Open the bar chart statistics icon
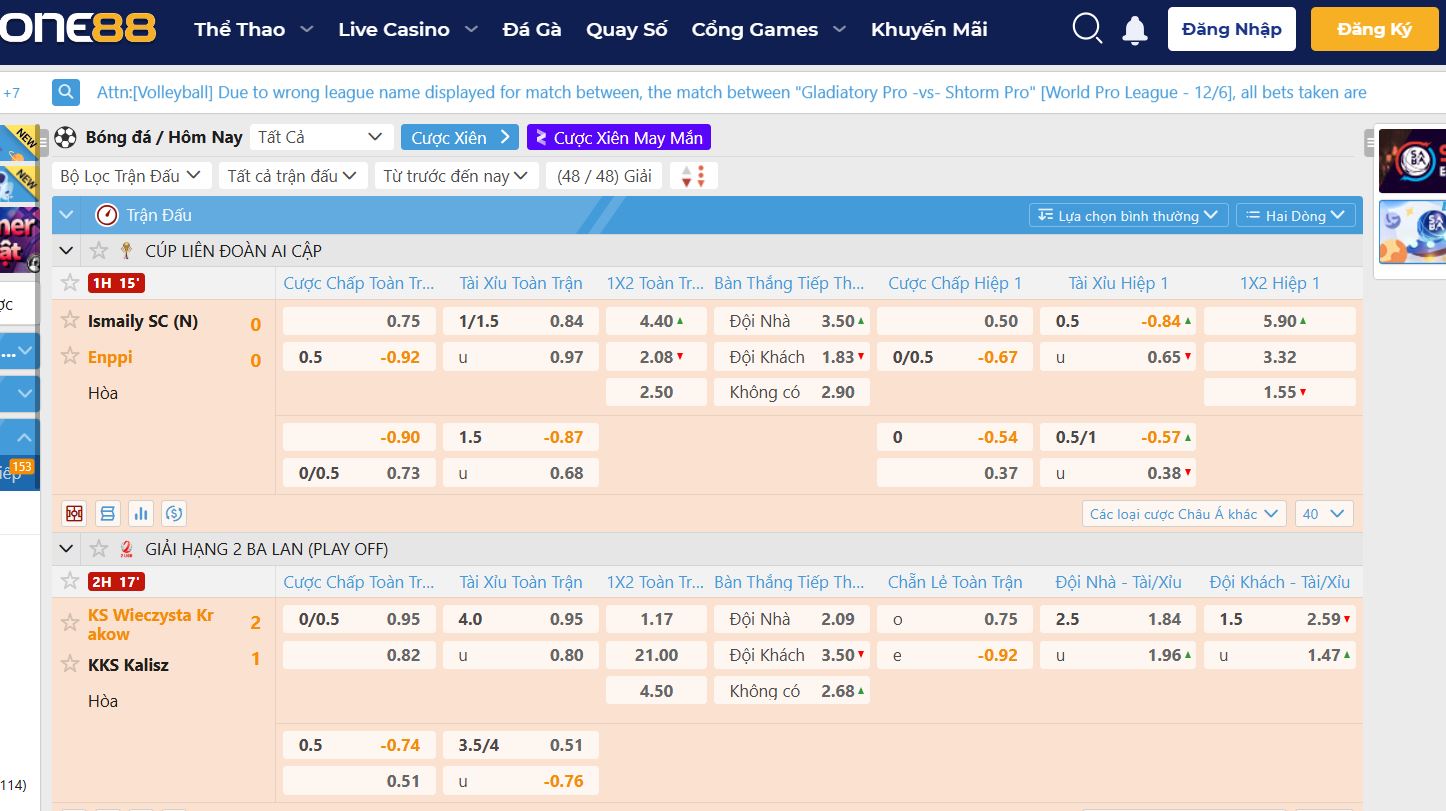Screen dimensions: 1446x811 click(x=141, y=514)
